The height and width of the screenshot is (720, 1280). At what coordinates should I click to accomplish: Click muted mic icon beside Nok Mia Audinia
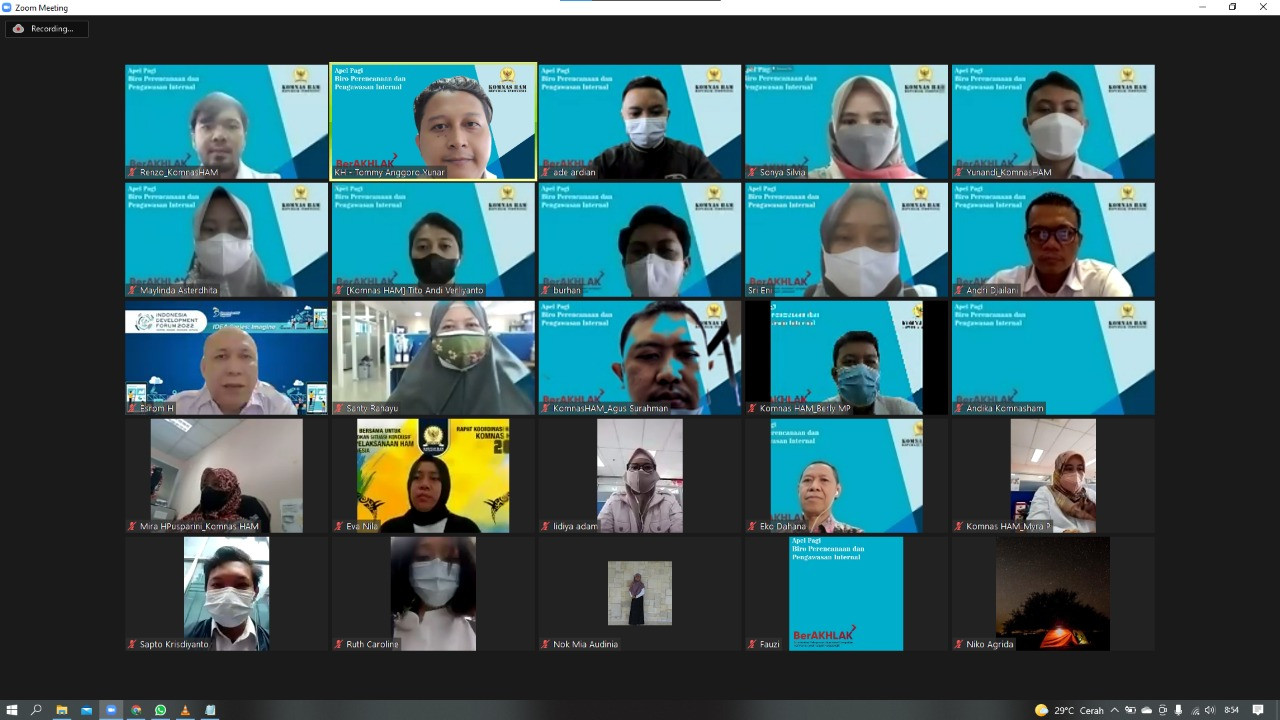pyautogui.click(x=545, y=644)
